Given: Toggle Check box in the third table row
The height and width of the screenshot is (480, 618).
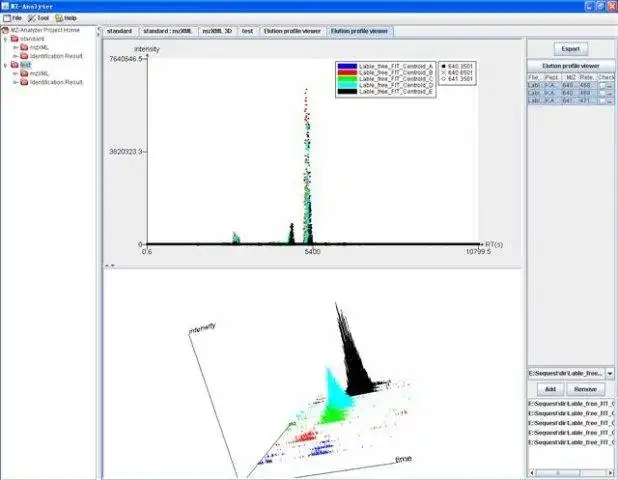Looking at the screenshot, I should [x=602, y=101].
